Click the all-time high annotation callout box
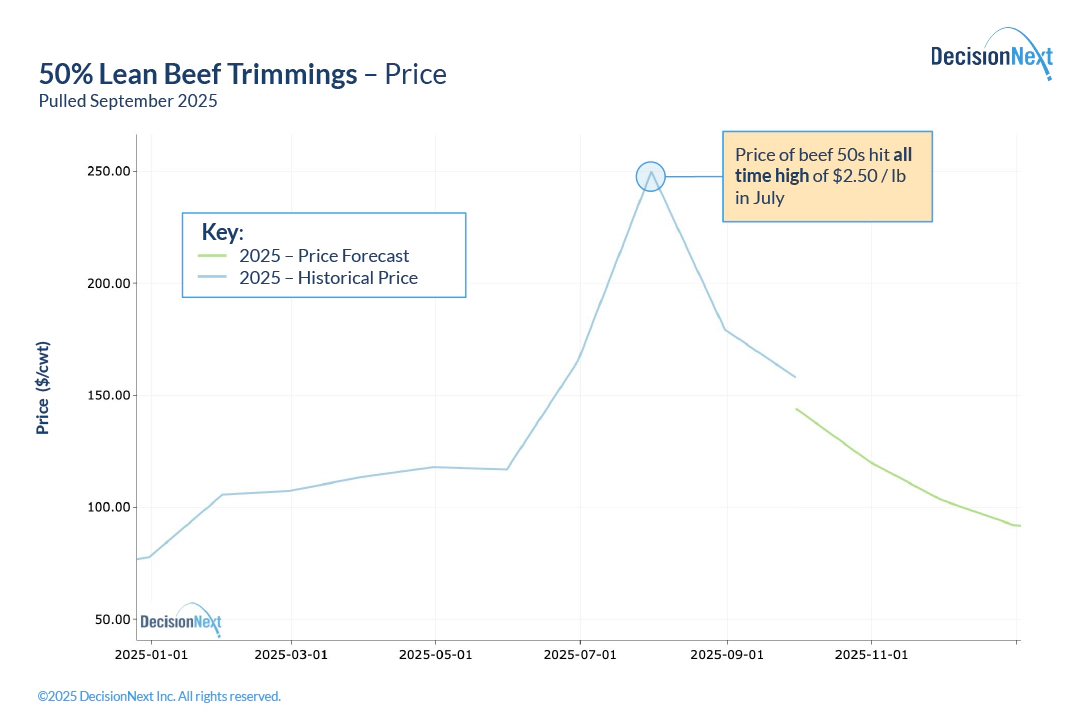1080x720 pixels. click(x=827, y=176)
